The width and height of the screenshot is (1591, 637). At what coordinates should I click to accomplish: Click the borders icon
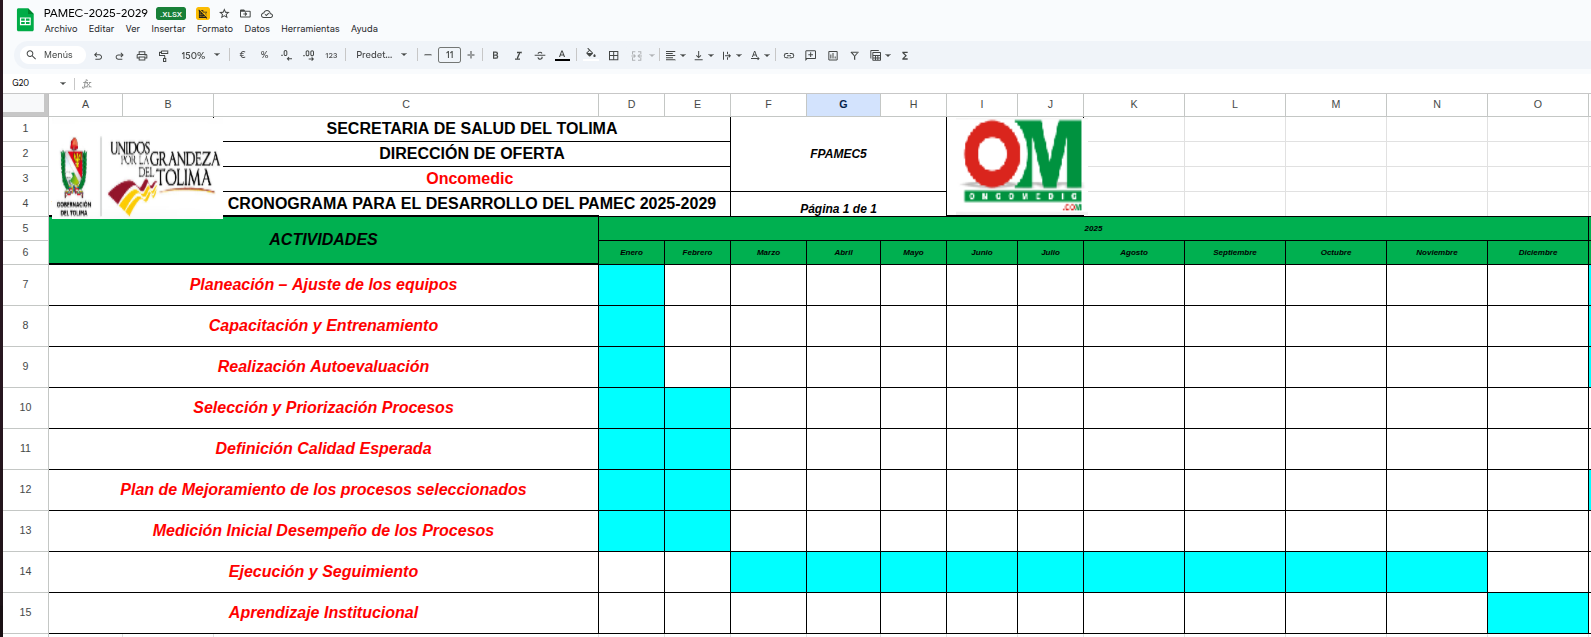[614, 56]
